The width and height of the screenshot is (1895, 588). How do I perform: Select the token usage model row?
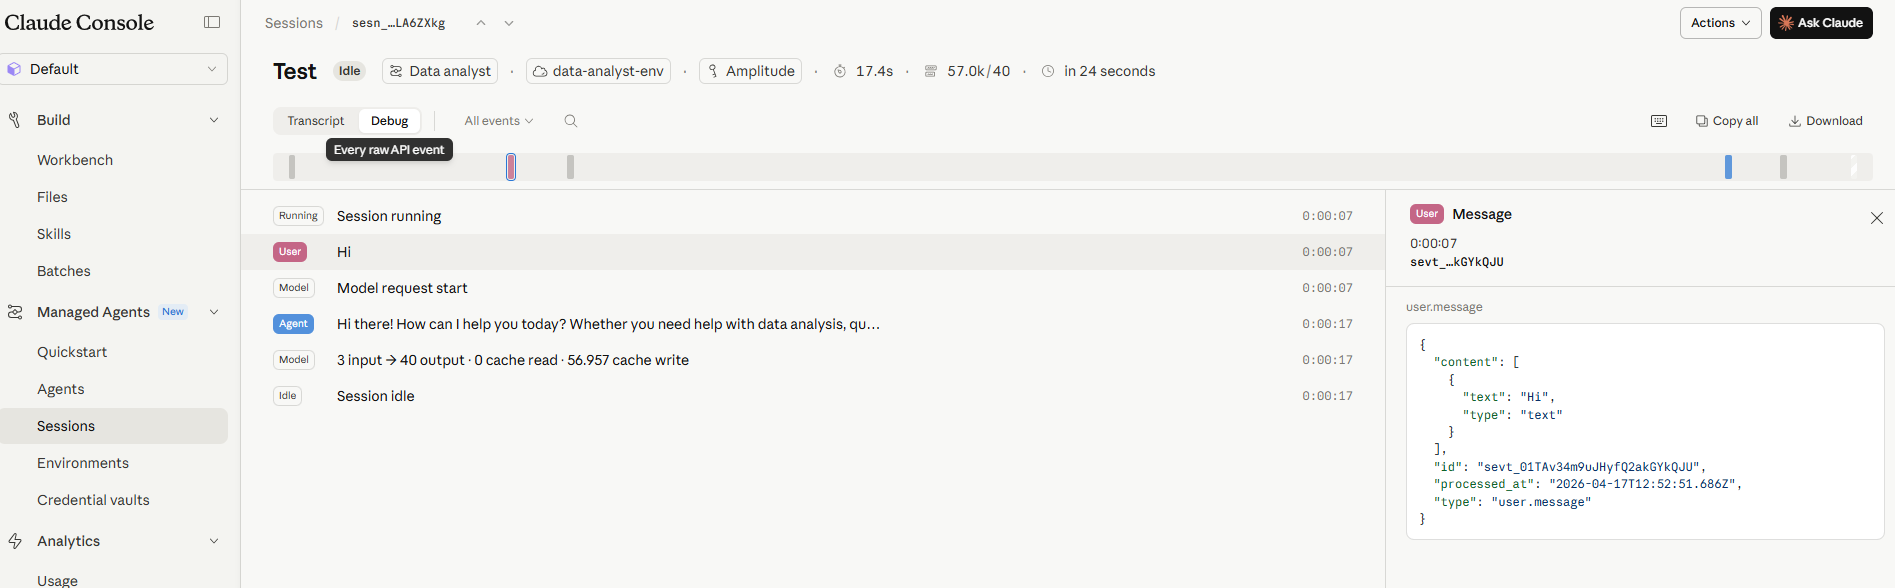813,360
